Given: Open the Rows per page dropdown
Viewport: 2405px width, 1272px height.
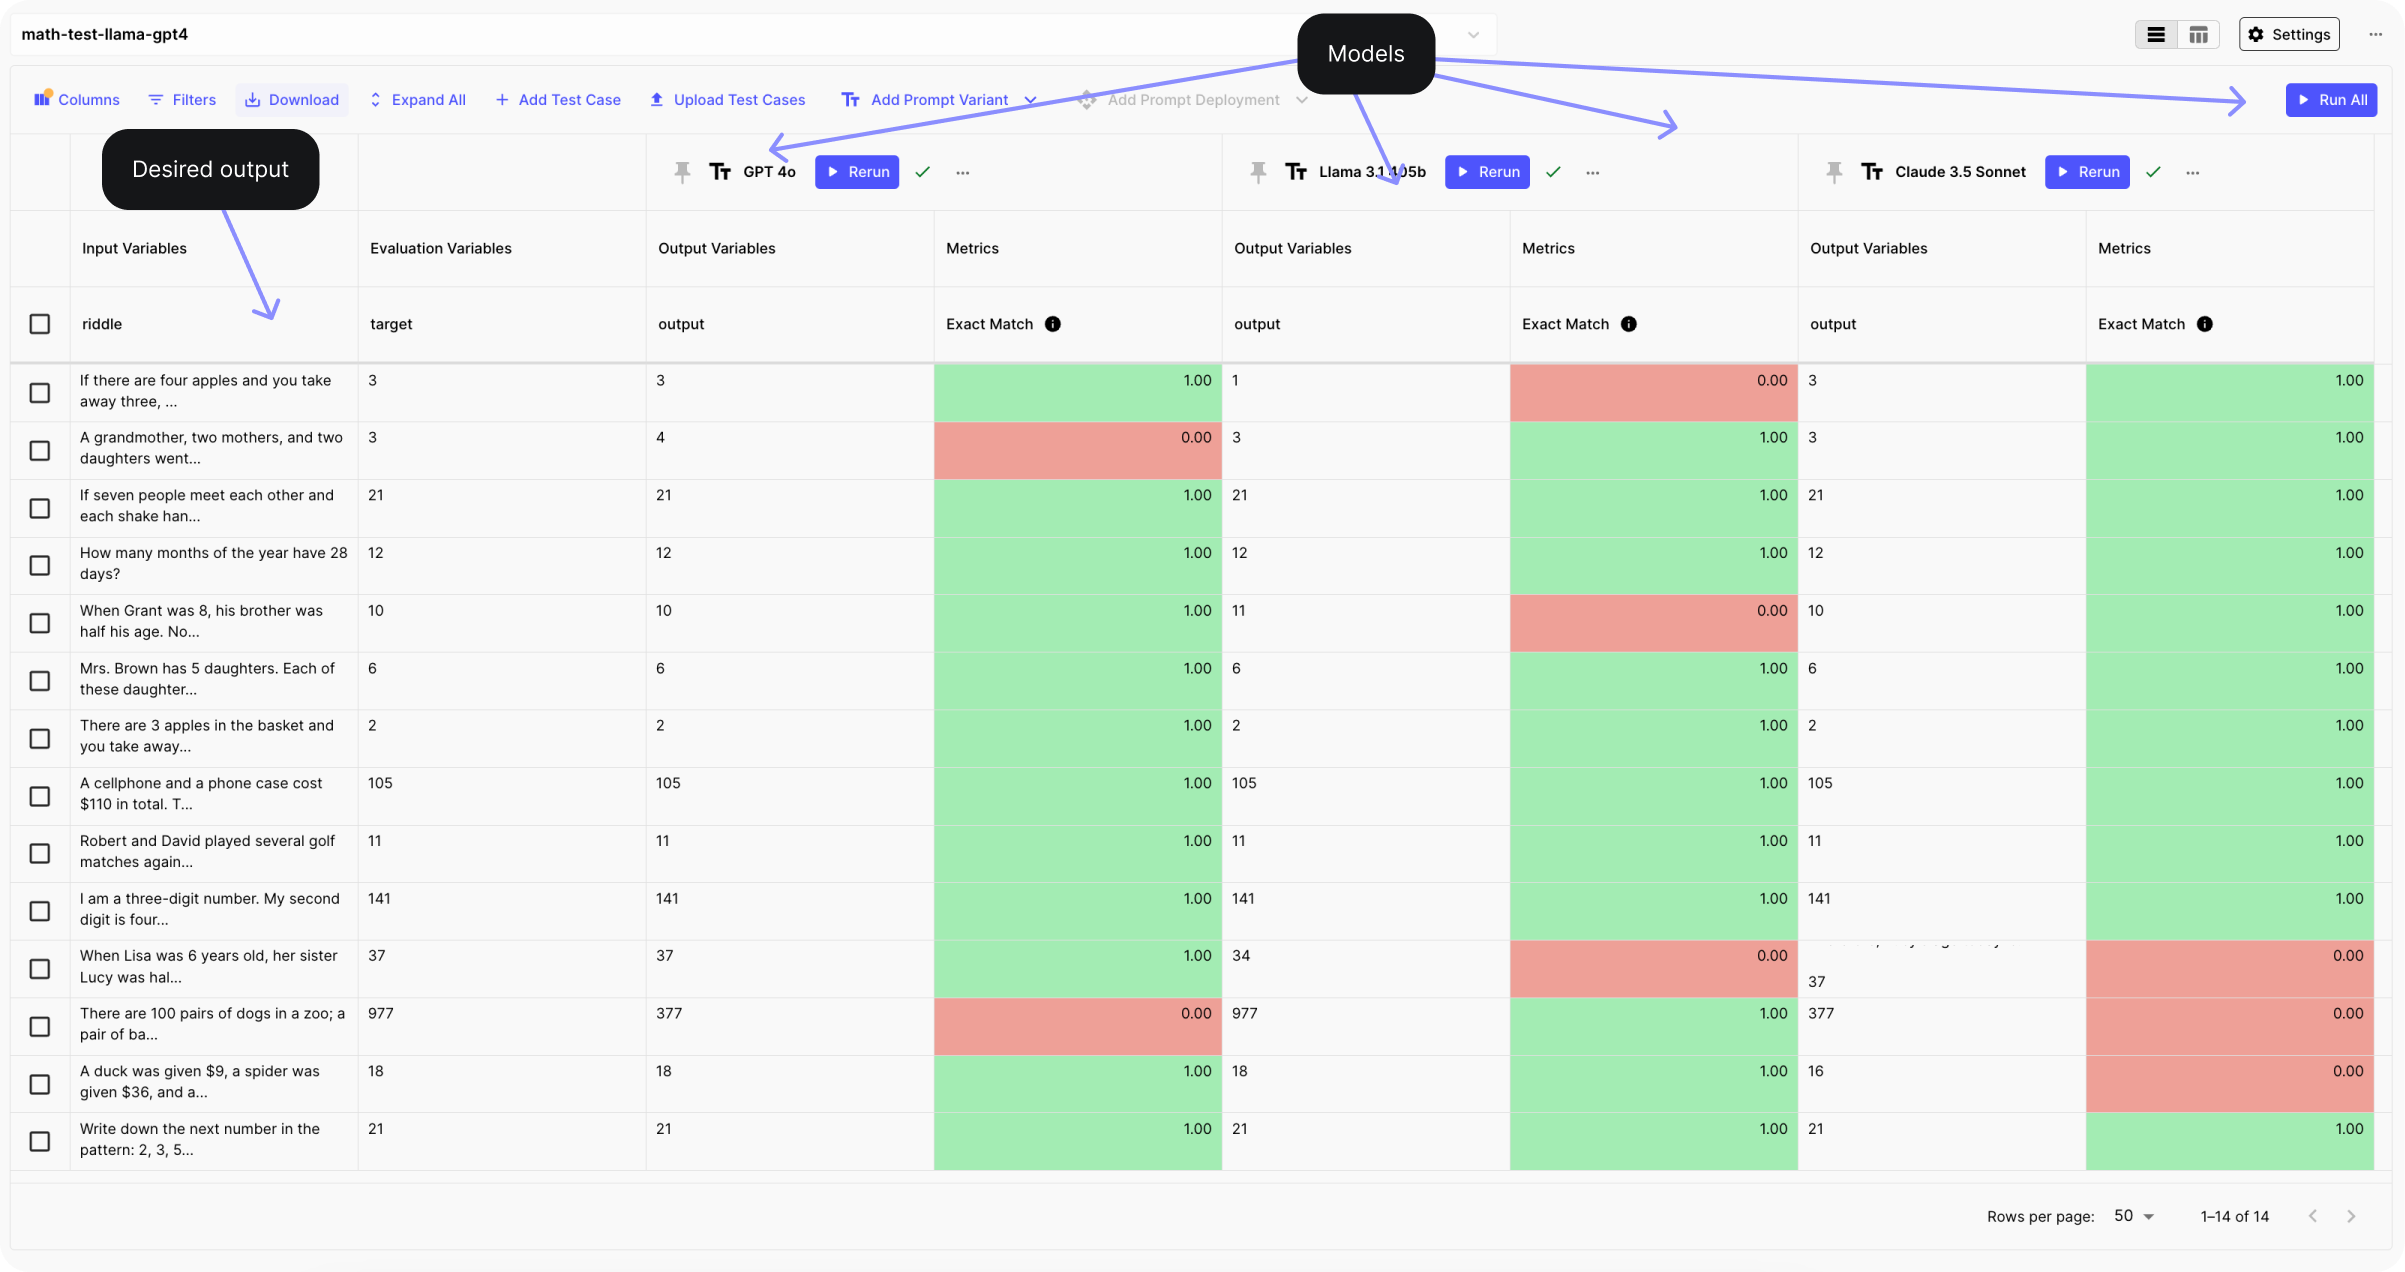Looking at the screenshot, I should click(x=2133, y=1216).
